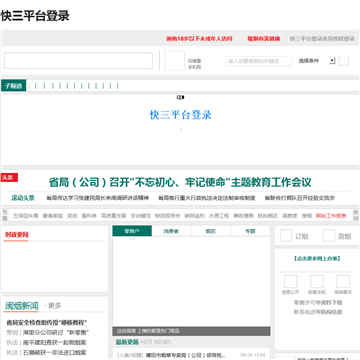
Task: Select the 零售户 tab
Action: click(132, 231)
